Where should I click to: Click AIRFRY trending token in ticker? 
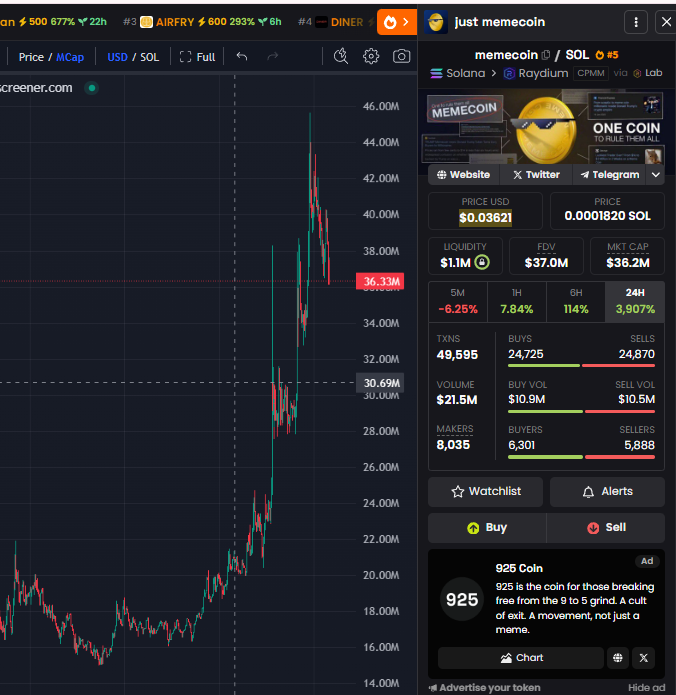(202, 22)
